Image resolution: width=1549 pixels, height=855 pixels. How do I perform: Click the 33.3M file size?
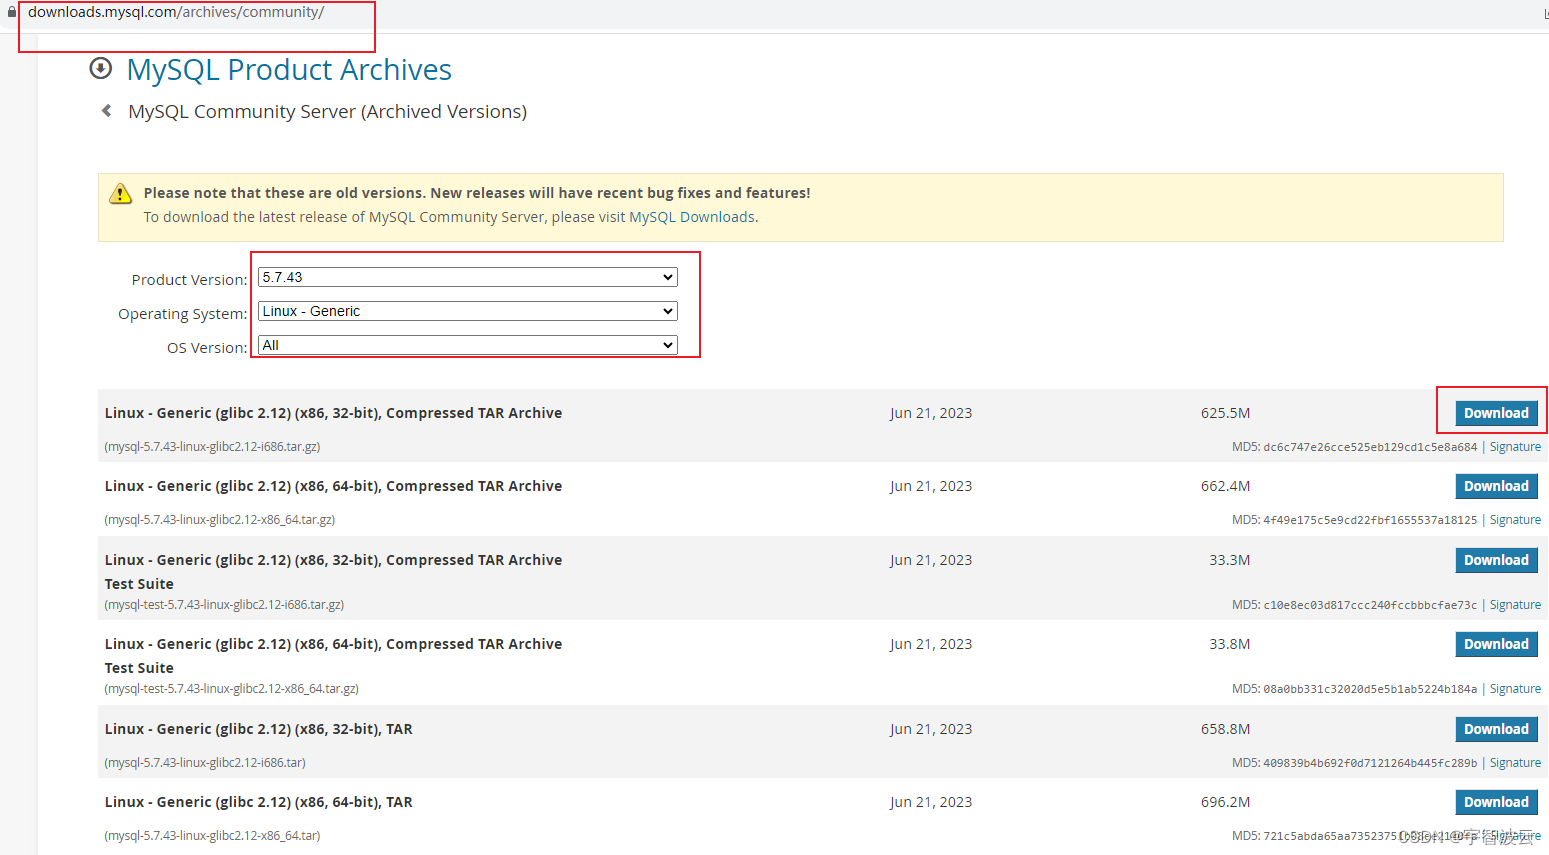click(x=1229, y=560)
